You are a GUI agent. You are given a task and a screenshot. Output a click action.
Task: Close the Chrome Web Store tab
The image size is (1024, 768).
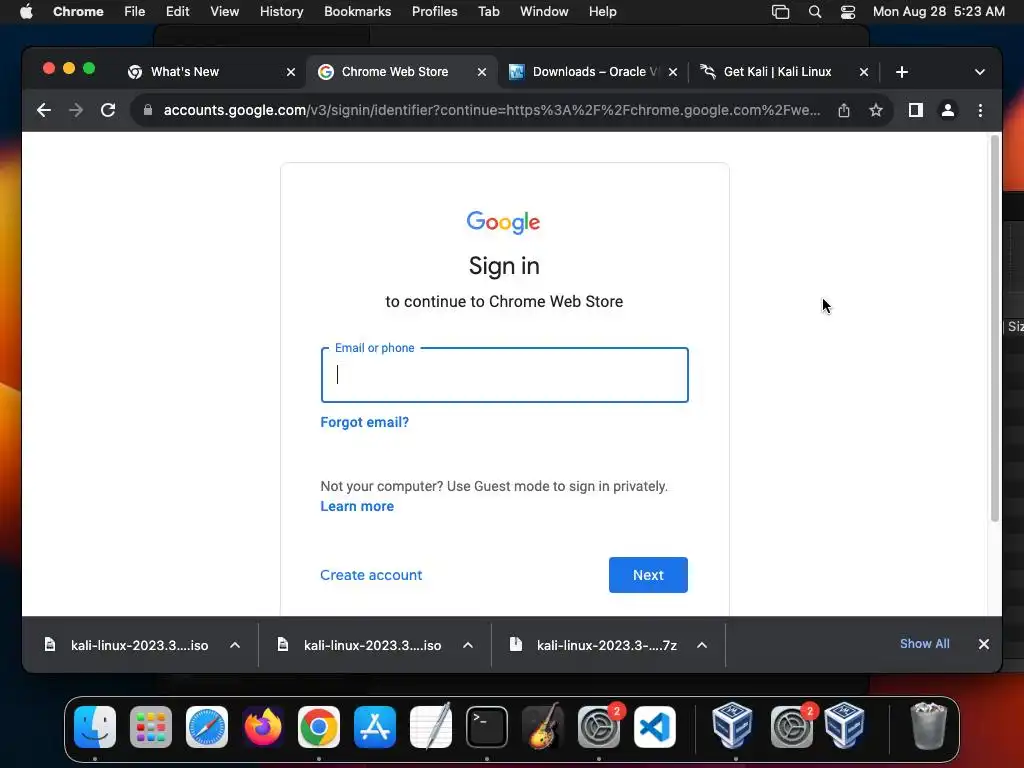pos(482,72)
